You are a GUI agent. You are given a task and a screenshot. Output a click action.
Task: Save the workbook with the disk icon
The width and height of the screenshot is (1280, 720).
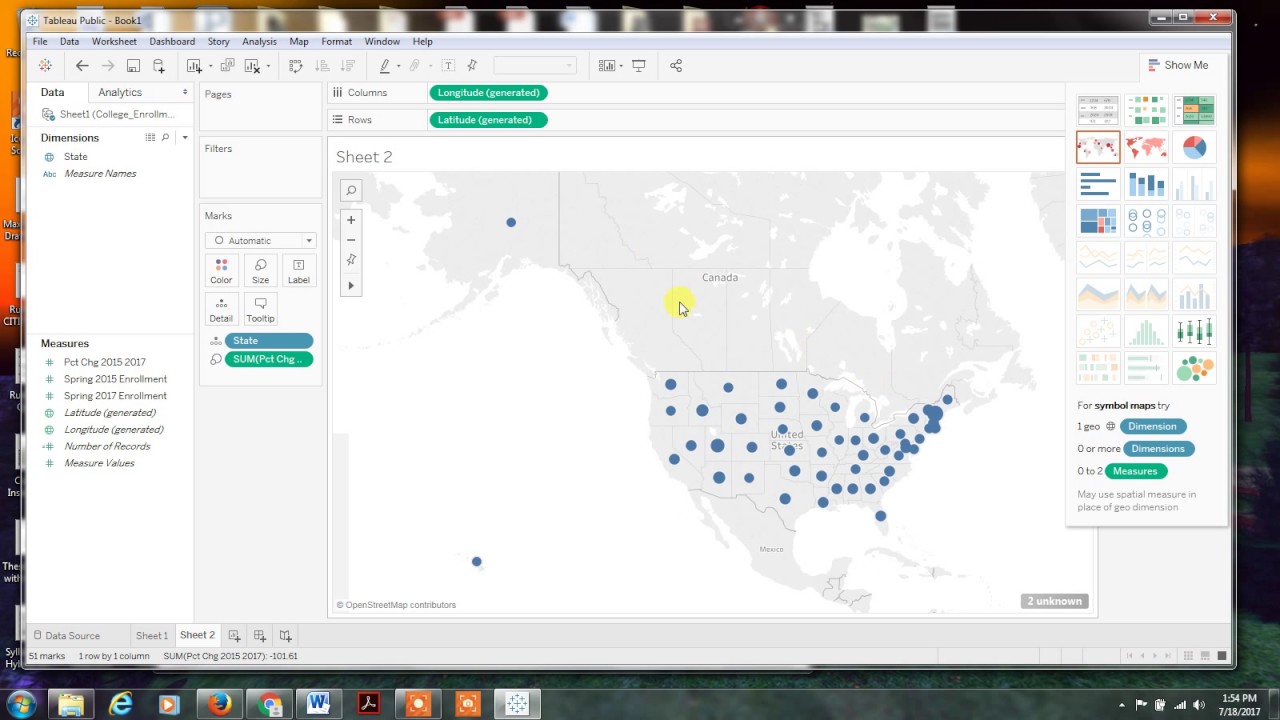coord(133,66)
